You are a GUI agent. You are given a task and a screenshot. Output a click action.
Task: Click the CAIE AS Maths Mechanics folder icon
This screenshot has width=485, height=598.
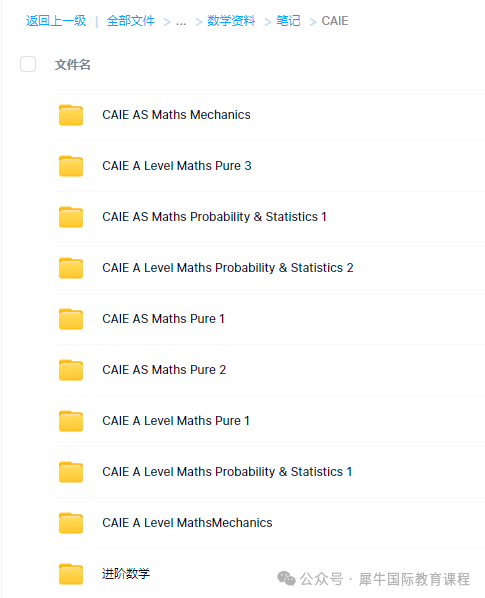[x=71, y=115]
